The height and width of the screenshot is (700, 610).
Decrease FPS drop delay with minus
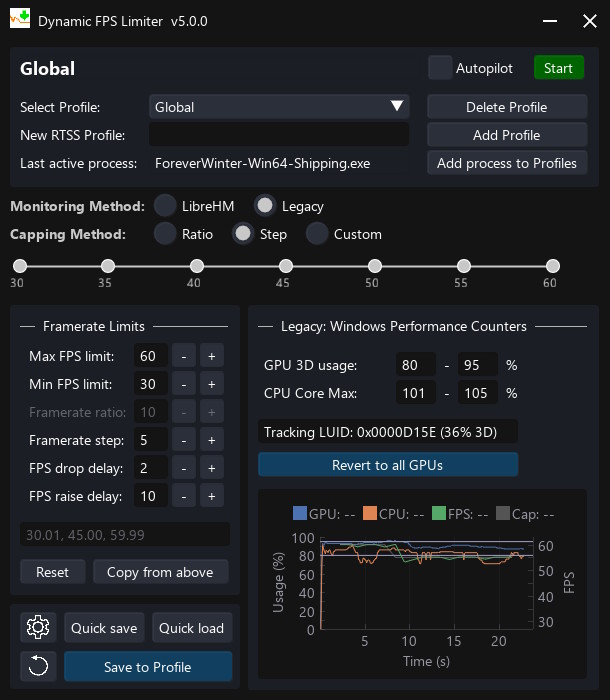pyautogui.click(x=184, y=468)
